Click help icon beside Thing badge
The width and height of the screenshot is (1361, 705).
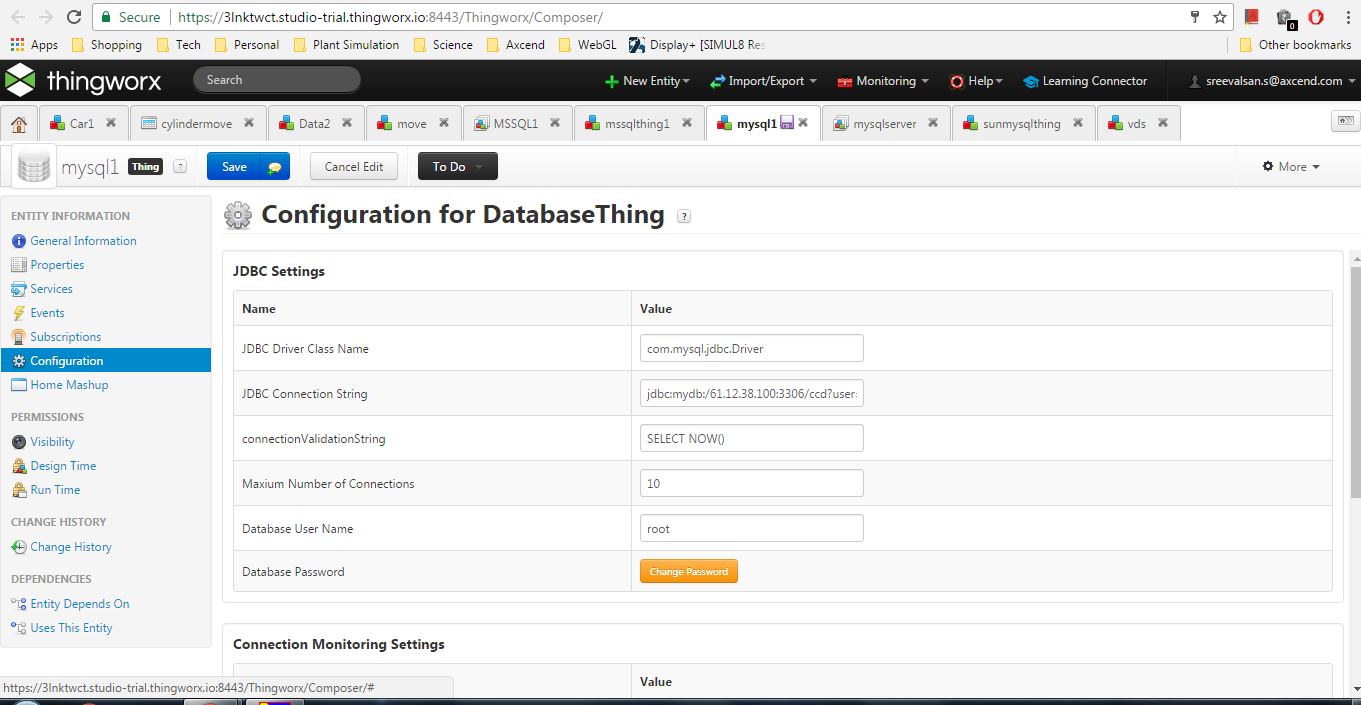coord(180,167)
